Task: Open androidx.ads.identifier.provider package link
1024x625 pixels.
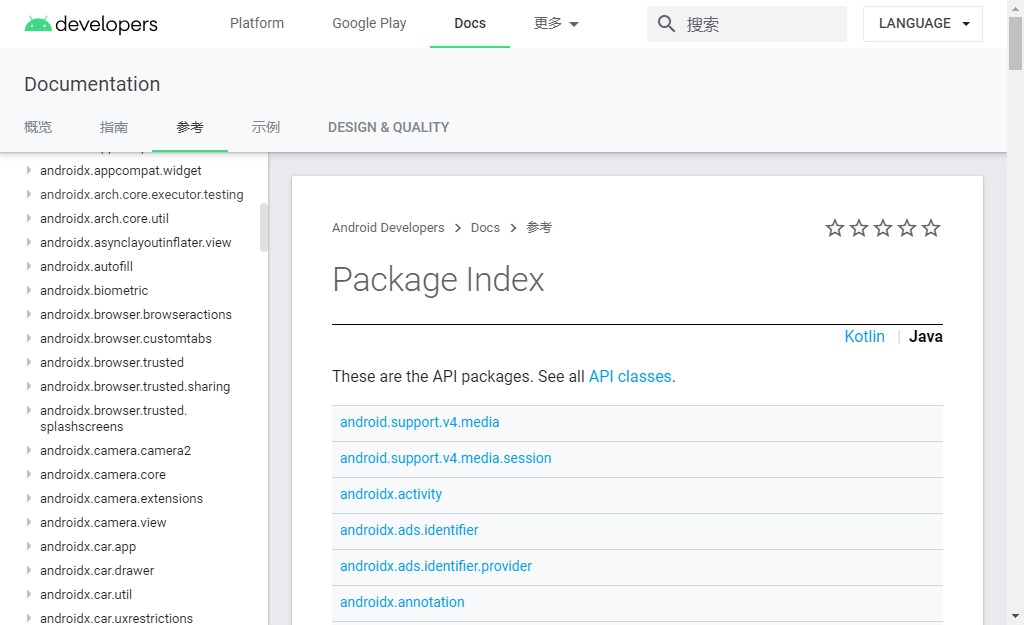Action: (x=436, y=566)
